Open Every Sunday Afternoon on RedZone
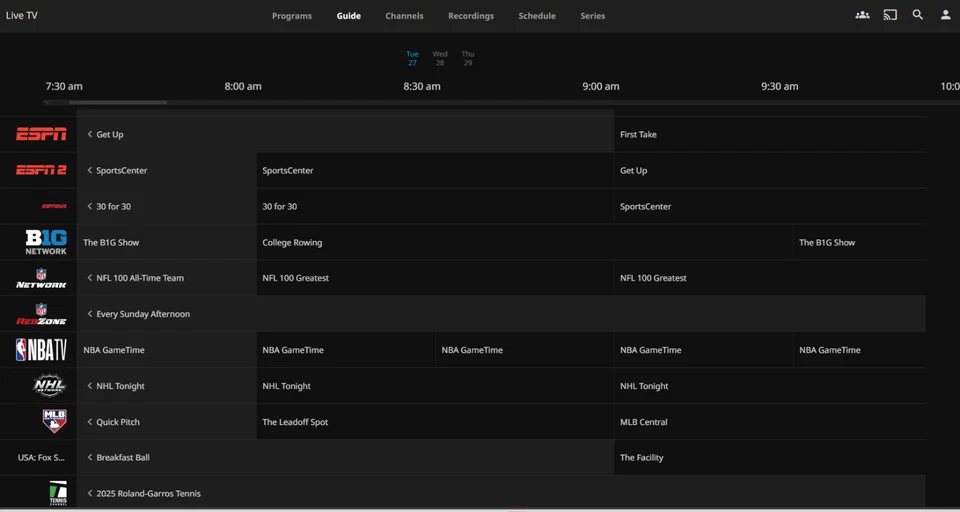Image resolution: width=960 pixels, height=512 pixels. click(501, 314)
